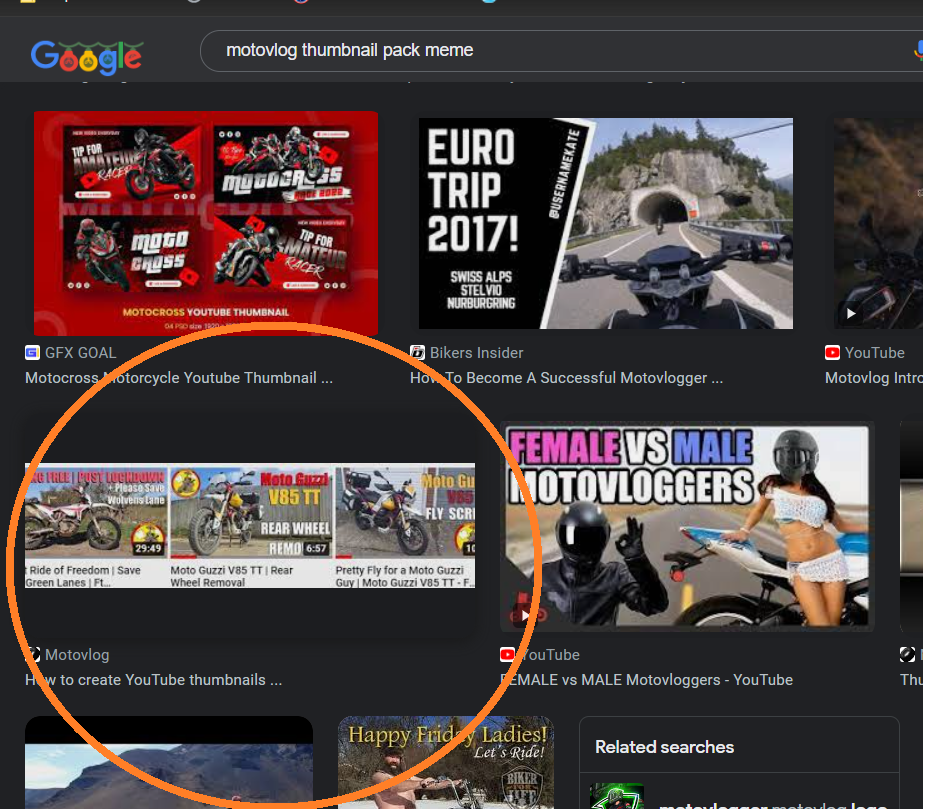Click the Motovlog source favicon
The height and width of the screenshot is (809, 940).
point(33,654)
